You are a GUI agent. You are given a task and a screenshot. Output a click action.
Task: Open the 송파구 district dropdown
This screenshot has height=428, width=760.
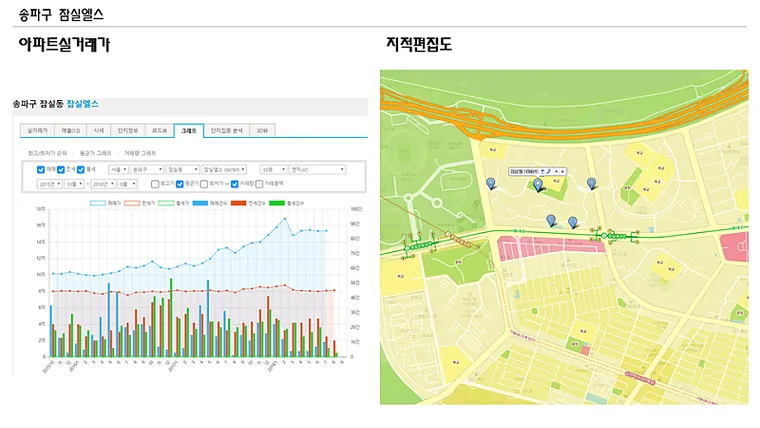point(147,170)
